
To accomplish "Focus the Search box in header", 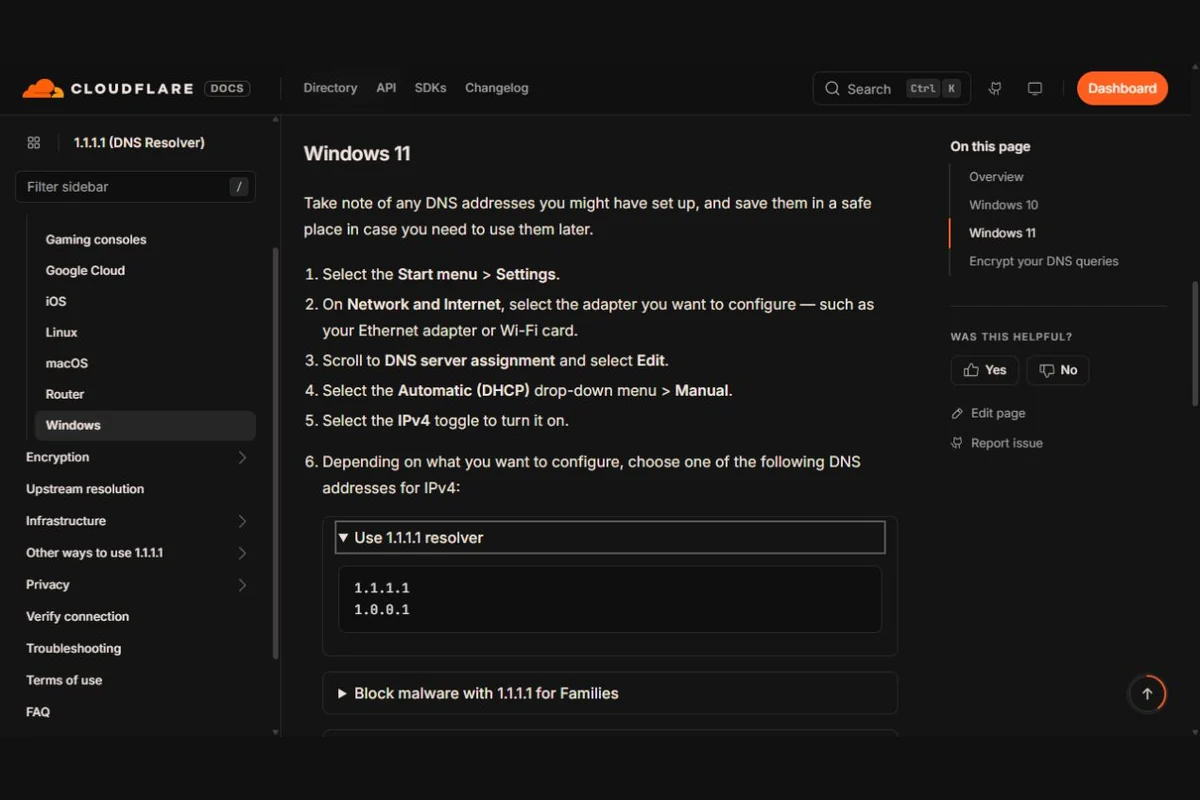I will pos(892,88).
